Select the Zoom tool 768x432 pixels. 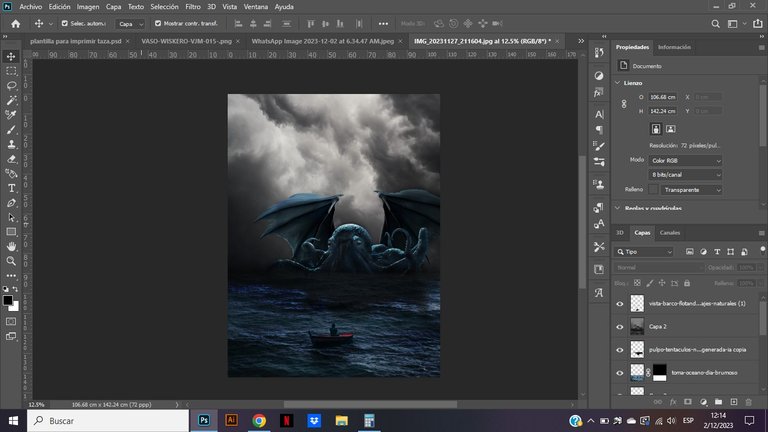tap(11, 261)
